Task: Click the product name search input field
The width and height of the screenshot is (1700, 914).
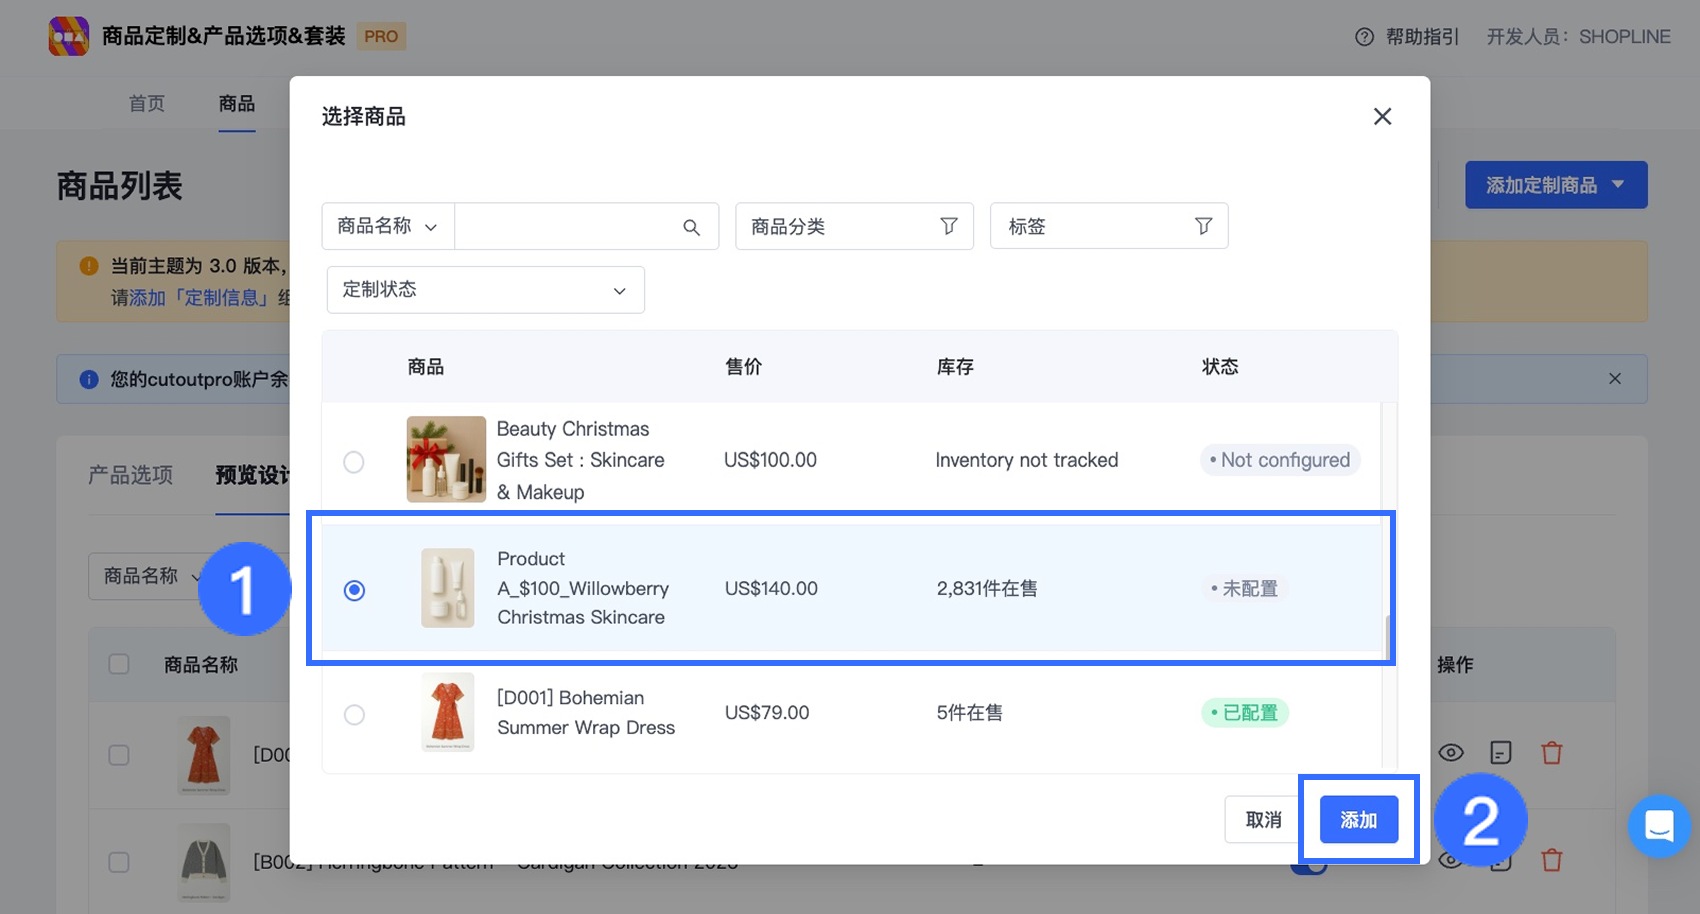Action: click(x=567, y=227)
